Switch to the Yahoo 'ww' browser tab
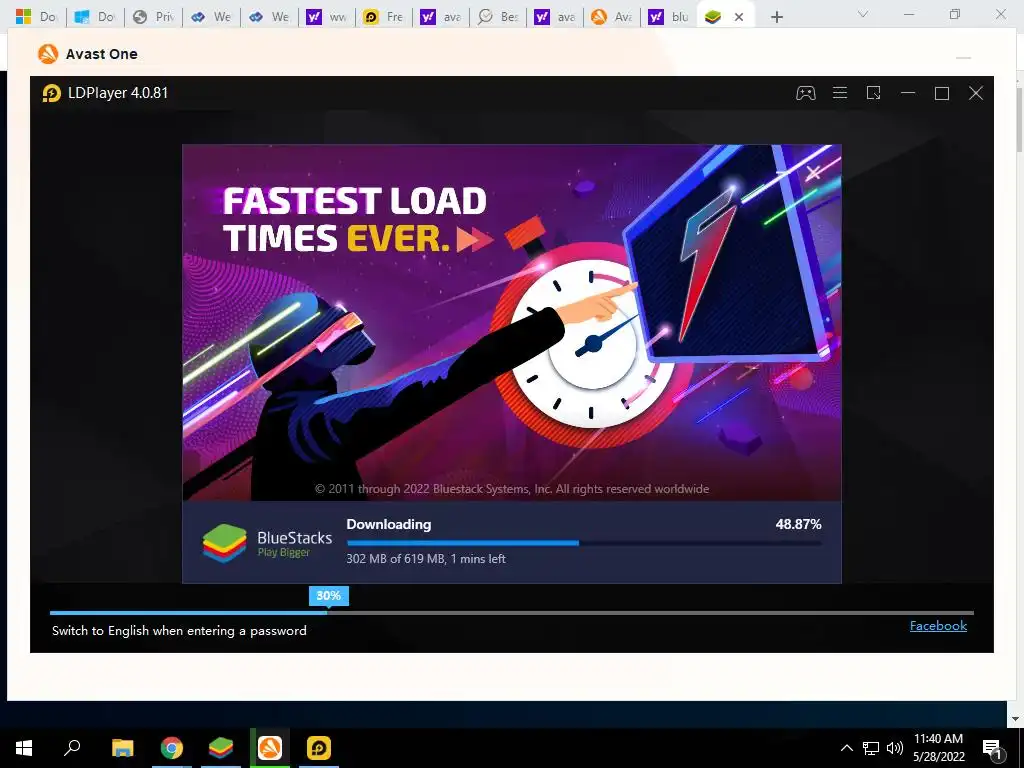Screen dimensions: 1024x768 coord(326,17)
